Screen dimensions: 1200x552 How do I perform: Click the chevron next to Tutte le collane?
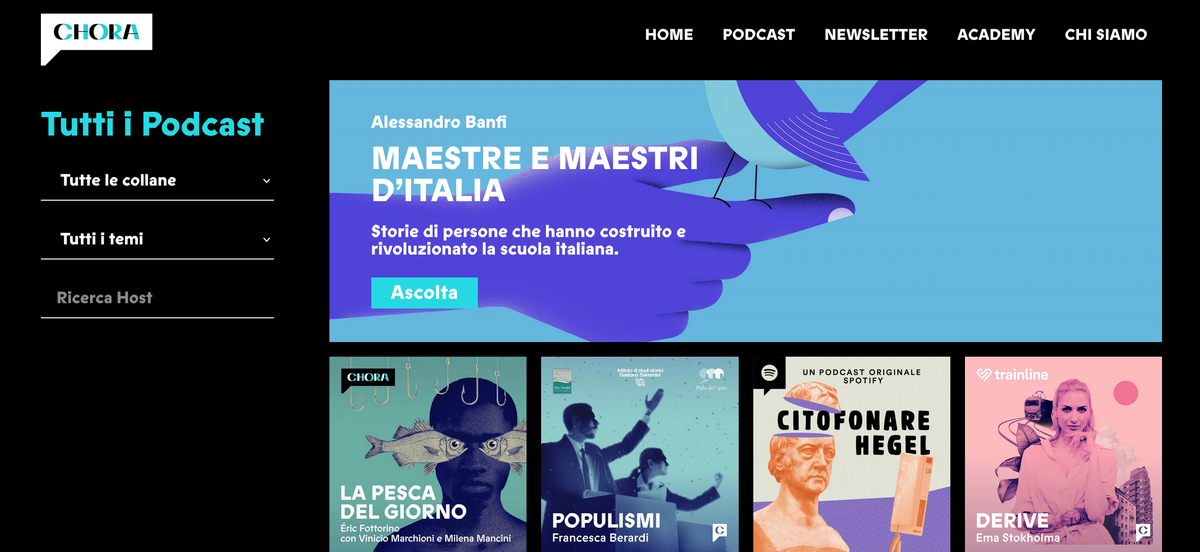(x=266, y=181)
